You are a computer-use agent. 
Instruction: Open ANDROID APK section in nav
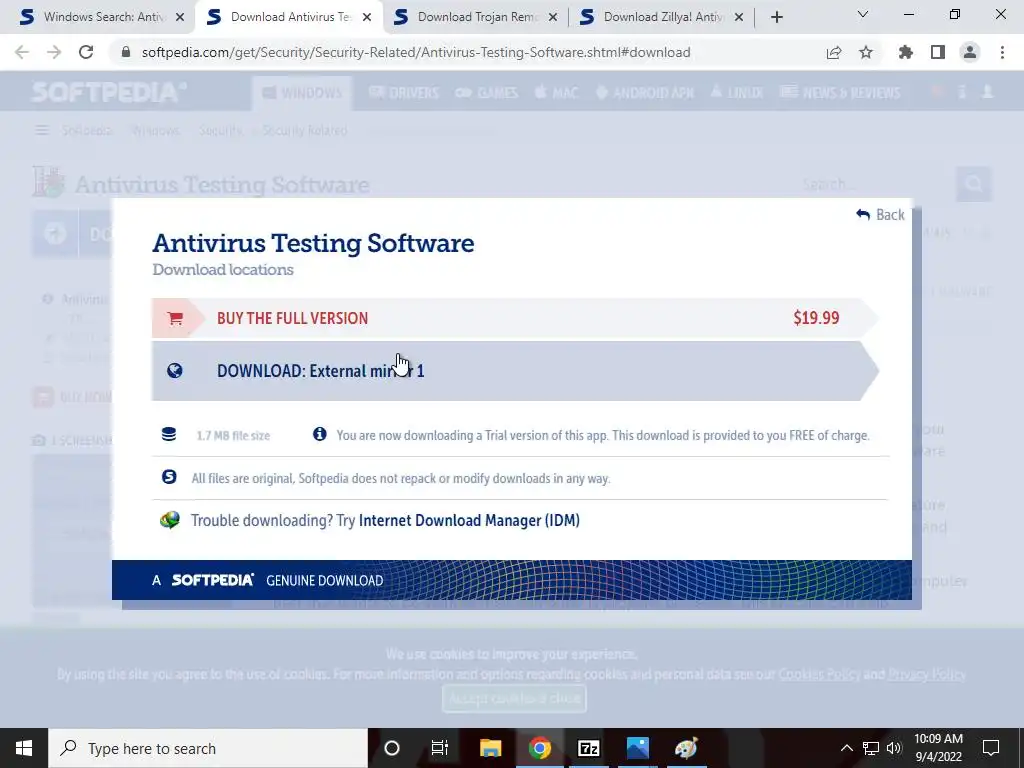pyautogui.click(x=645, y=93)
